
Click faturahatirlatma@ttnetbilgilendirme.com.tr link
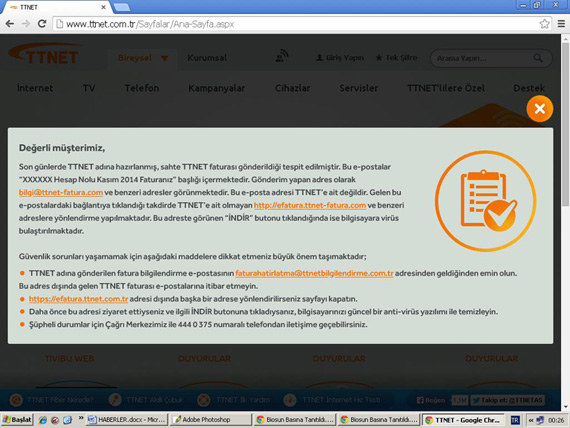coord(314,273)
